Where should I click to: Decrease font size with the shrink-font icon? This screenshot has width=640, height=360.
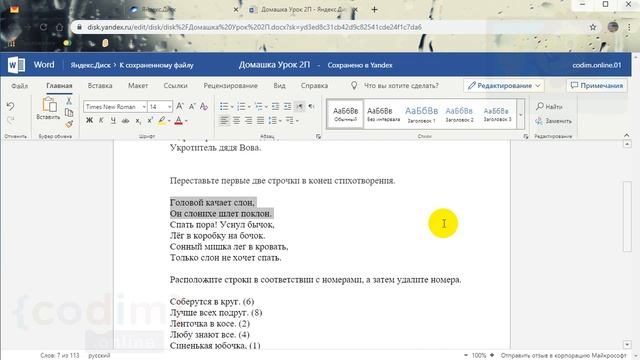pyautogui.click(x=192, y=107)
